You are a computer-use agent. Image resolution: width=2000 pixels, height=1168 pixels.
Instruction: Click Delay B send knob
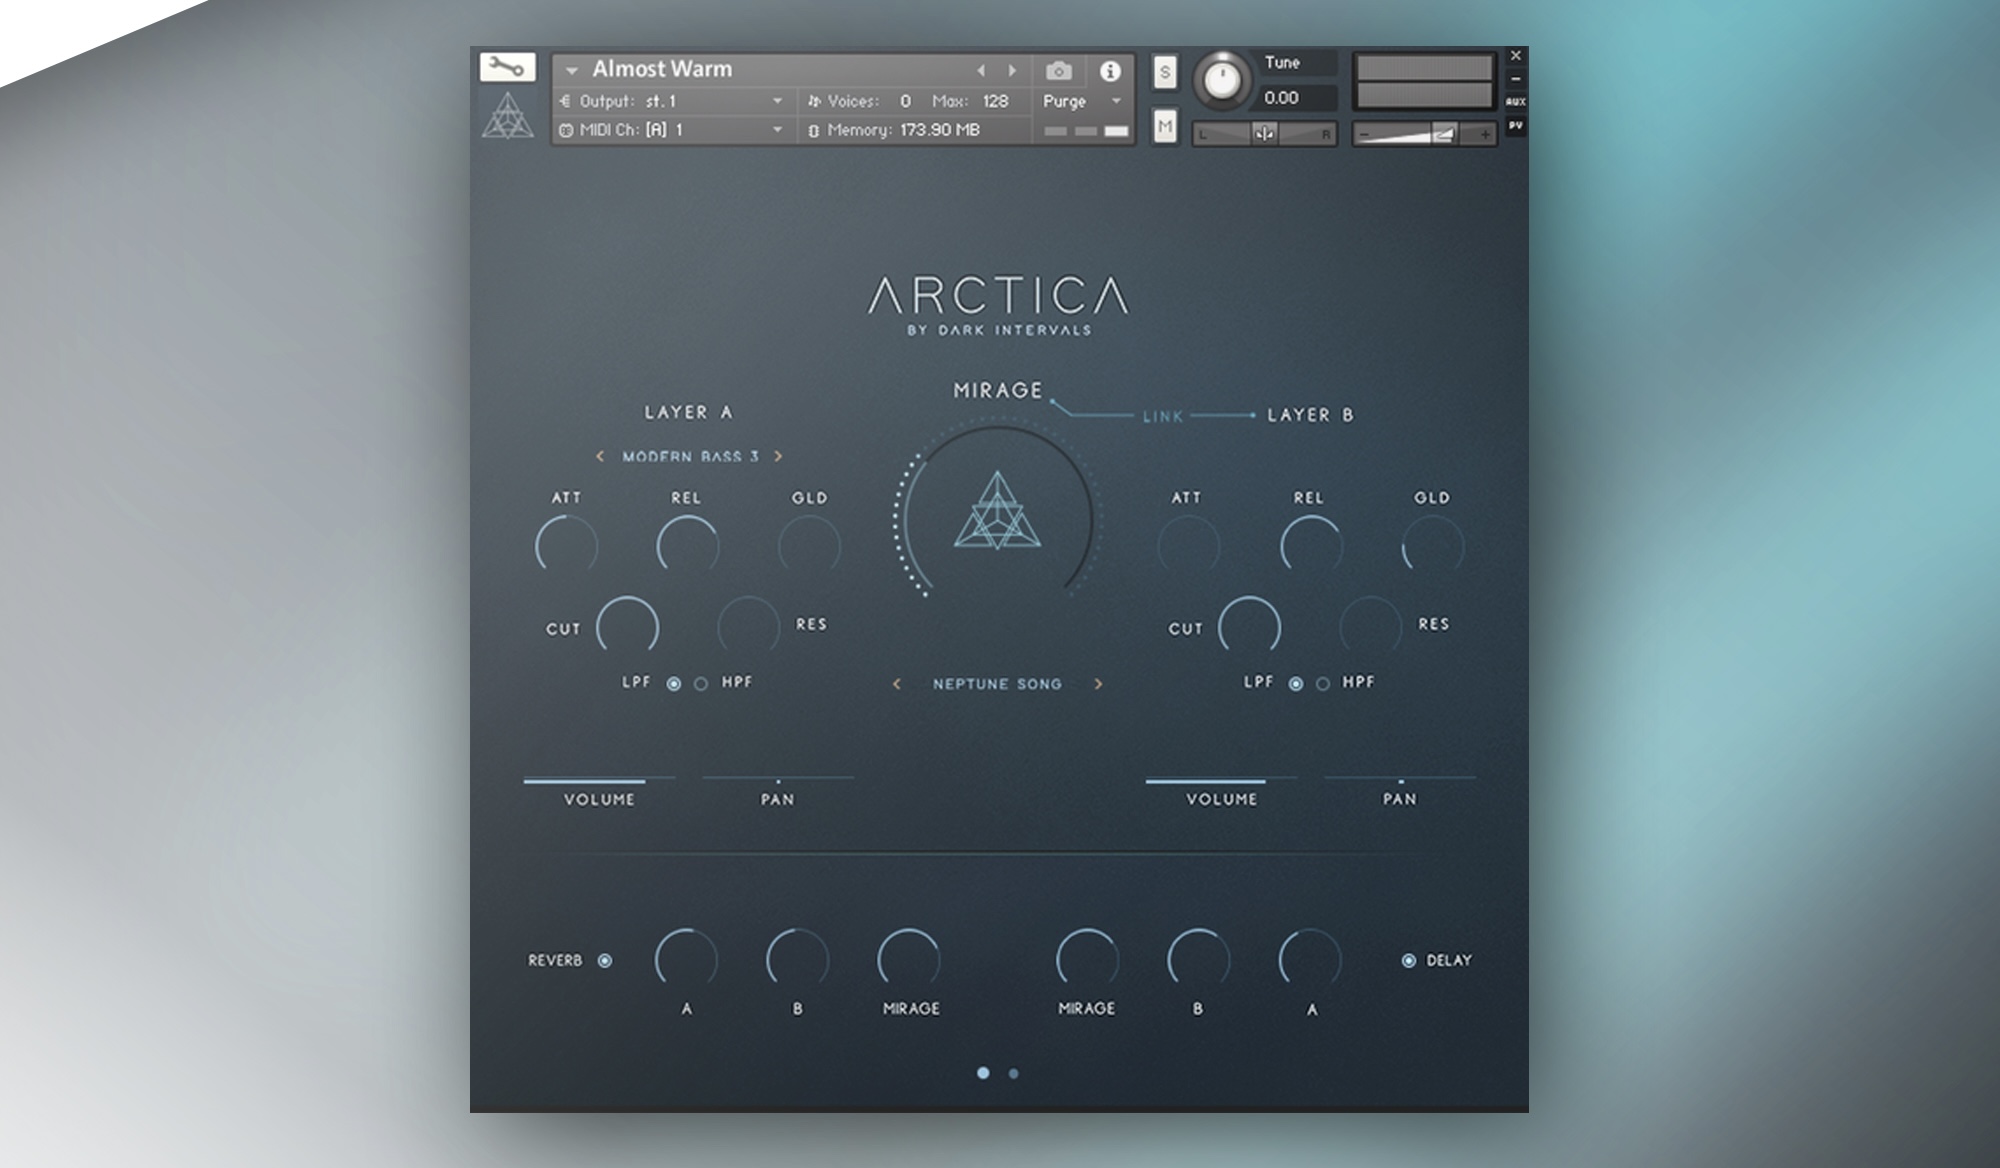click(1198, 959)
